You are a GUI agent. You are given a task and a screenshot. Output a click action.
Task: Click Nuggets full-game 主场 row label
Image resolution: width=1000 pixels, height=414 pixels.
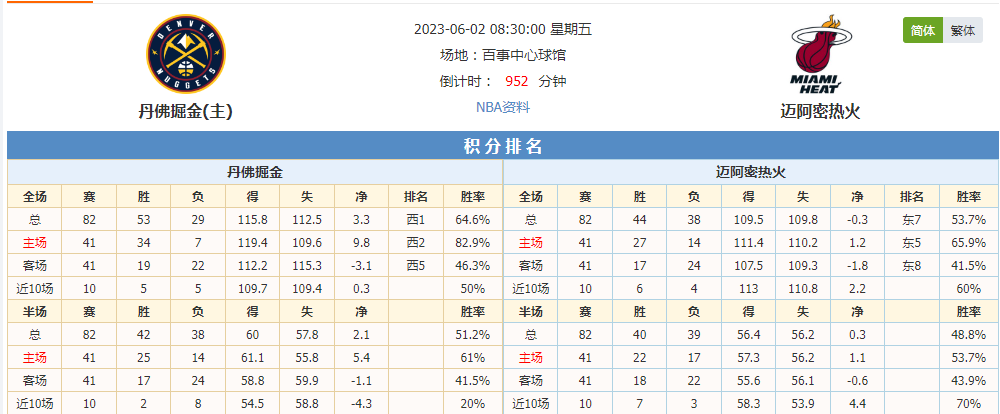pos(34,242)
